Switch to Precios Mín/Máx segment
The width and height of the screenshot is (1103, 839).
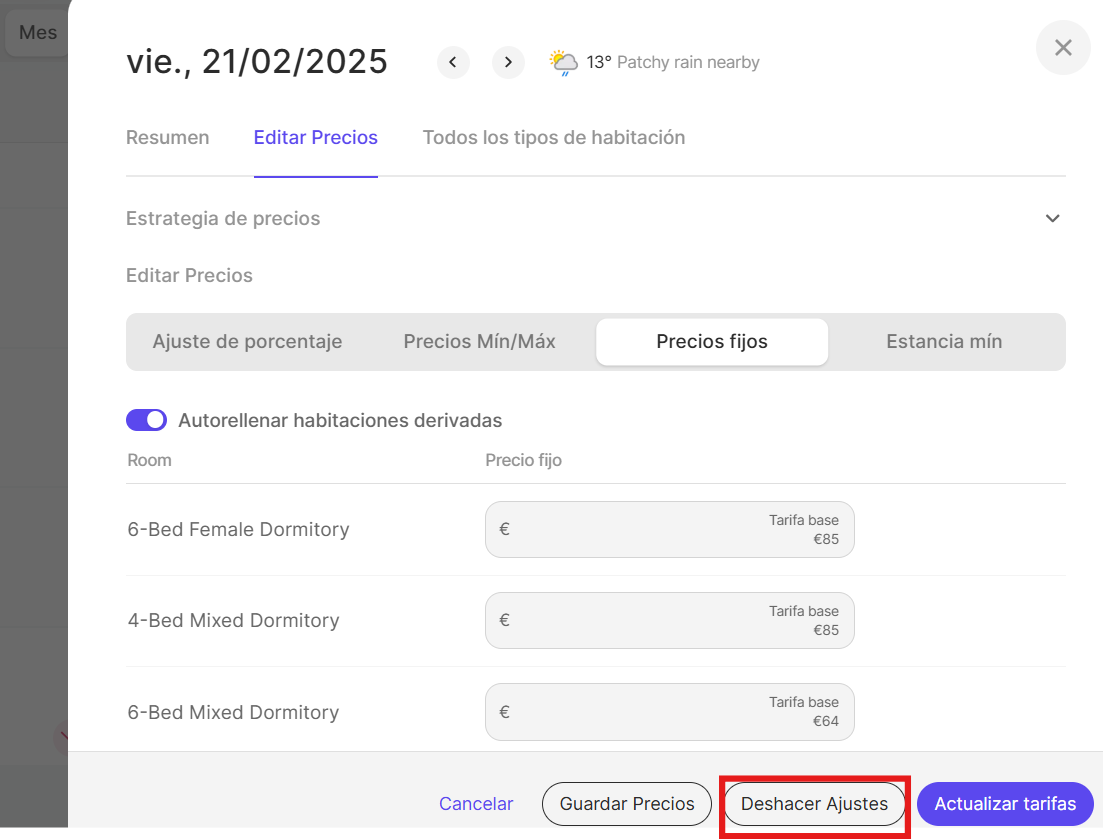click(479, 342)
